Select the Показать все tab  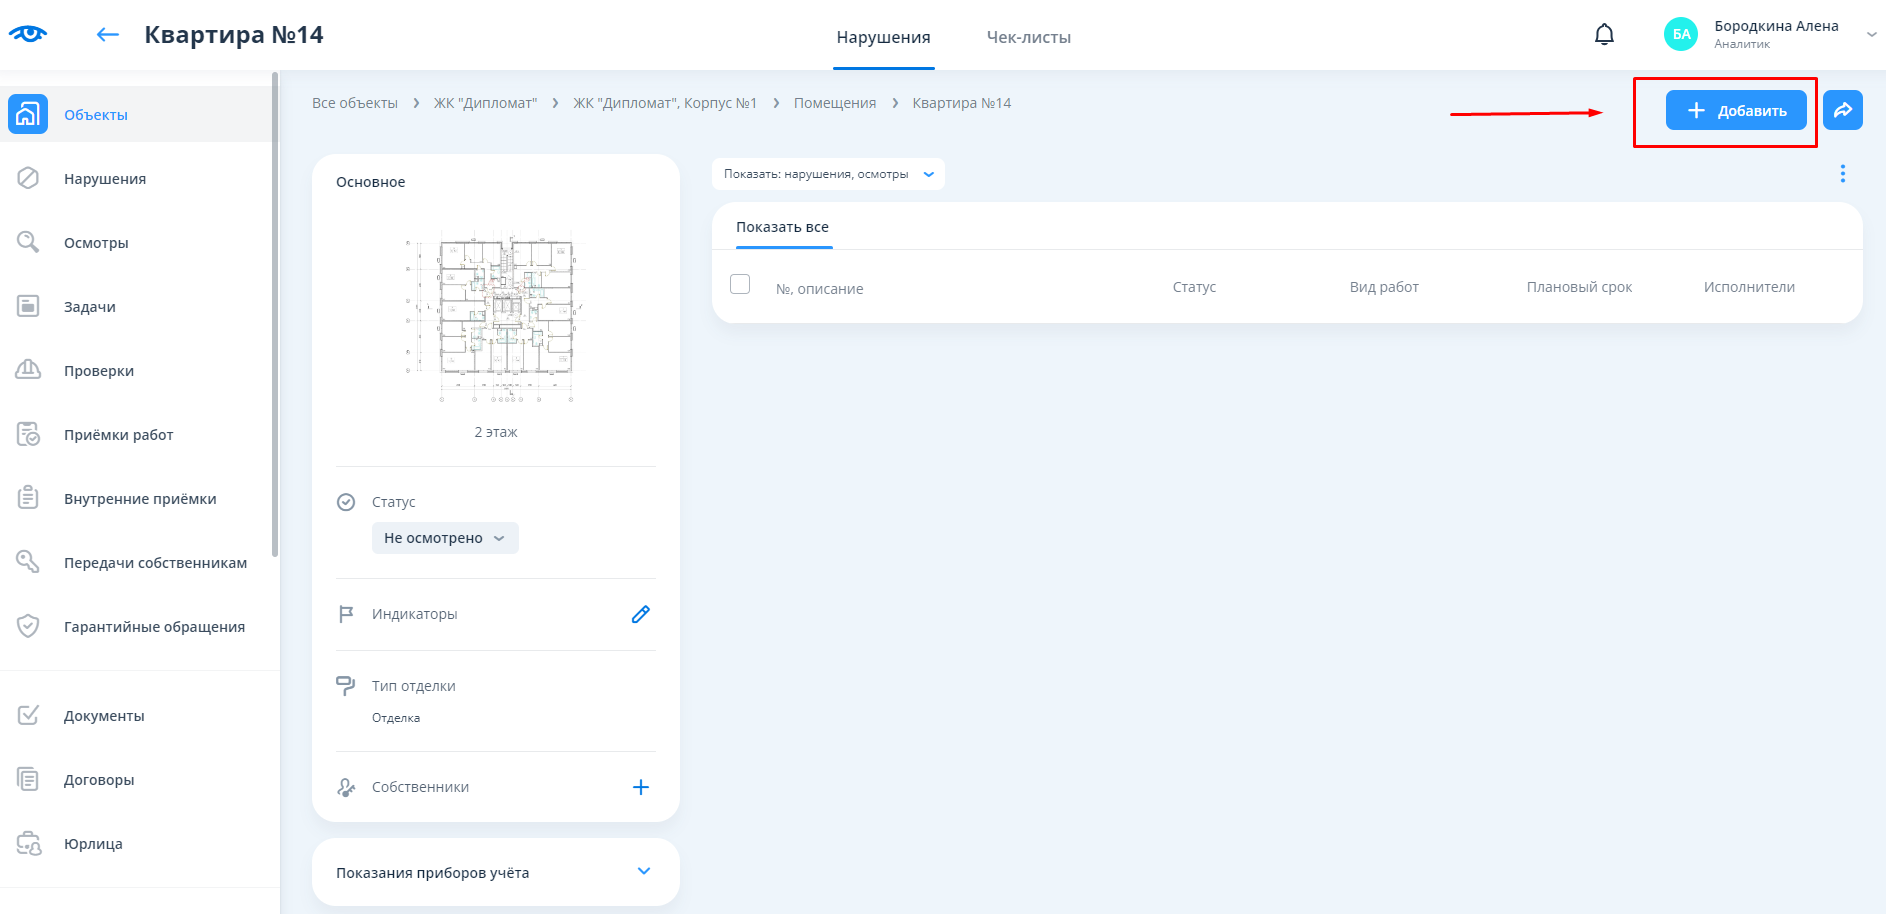782,227
